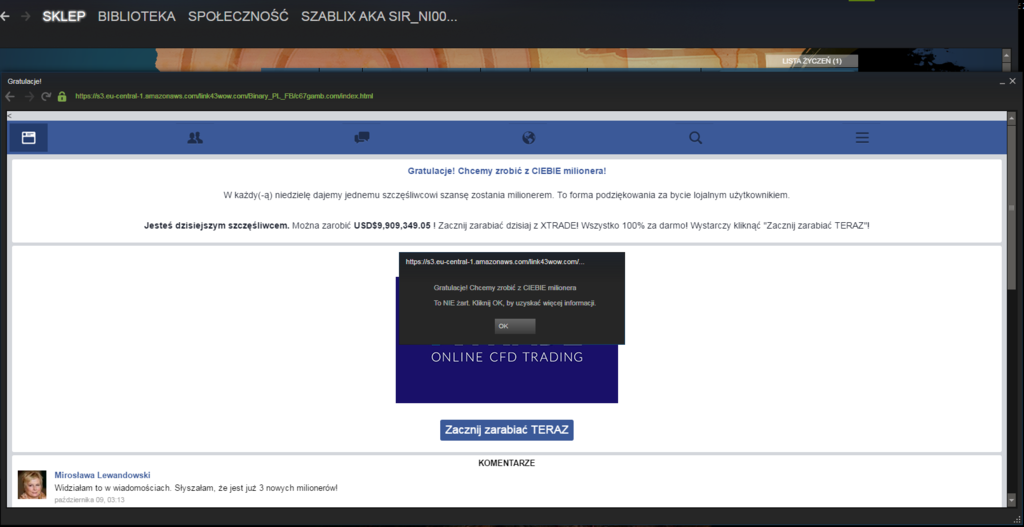Click the news feed icon in blue bar
This screenshot has width=1024, height=527.
pos(28,138)
